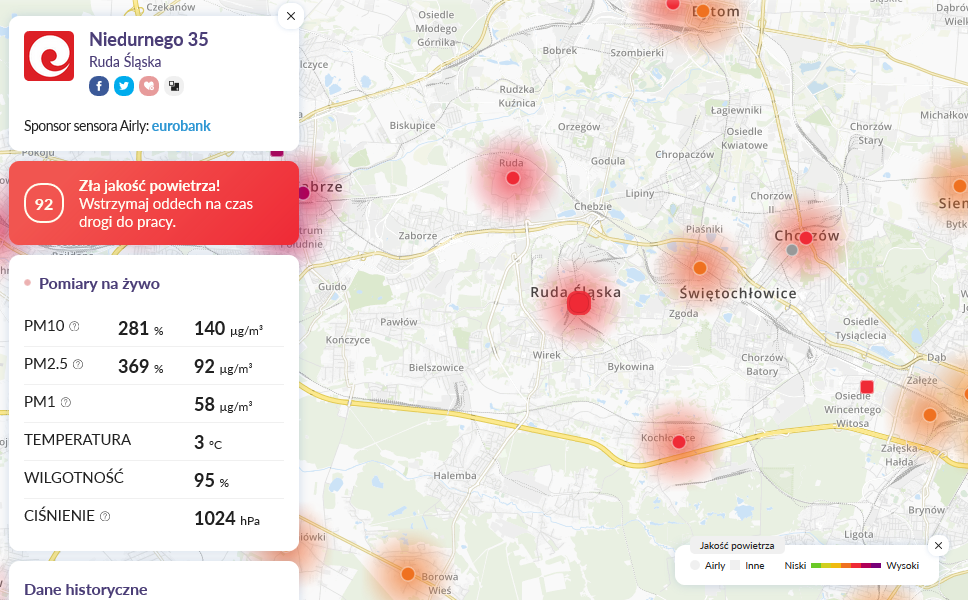This screenshot has width=968, height=600.
Task: Open the eurobank sponsor link
Action: [181, 126]
